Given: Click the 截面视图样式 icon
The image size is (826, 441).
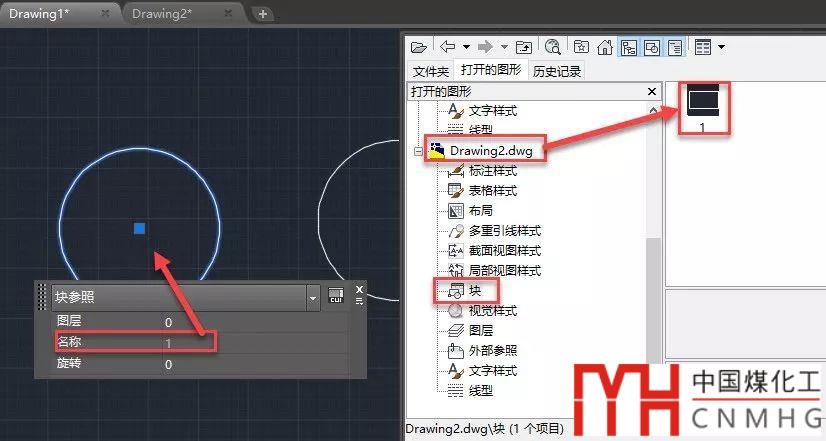Looking at the screenshot, I should [456, 251].
